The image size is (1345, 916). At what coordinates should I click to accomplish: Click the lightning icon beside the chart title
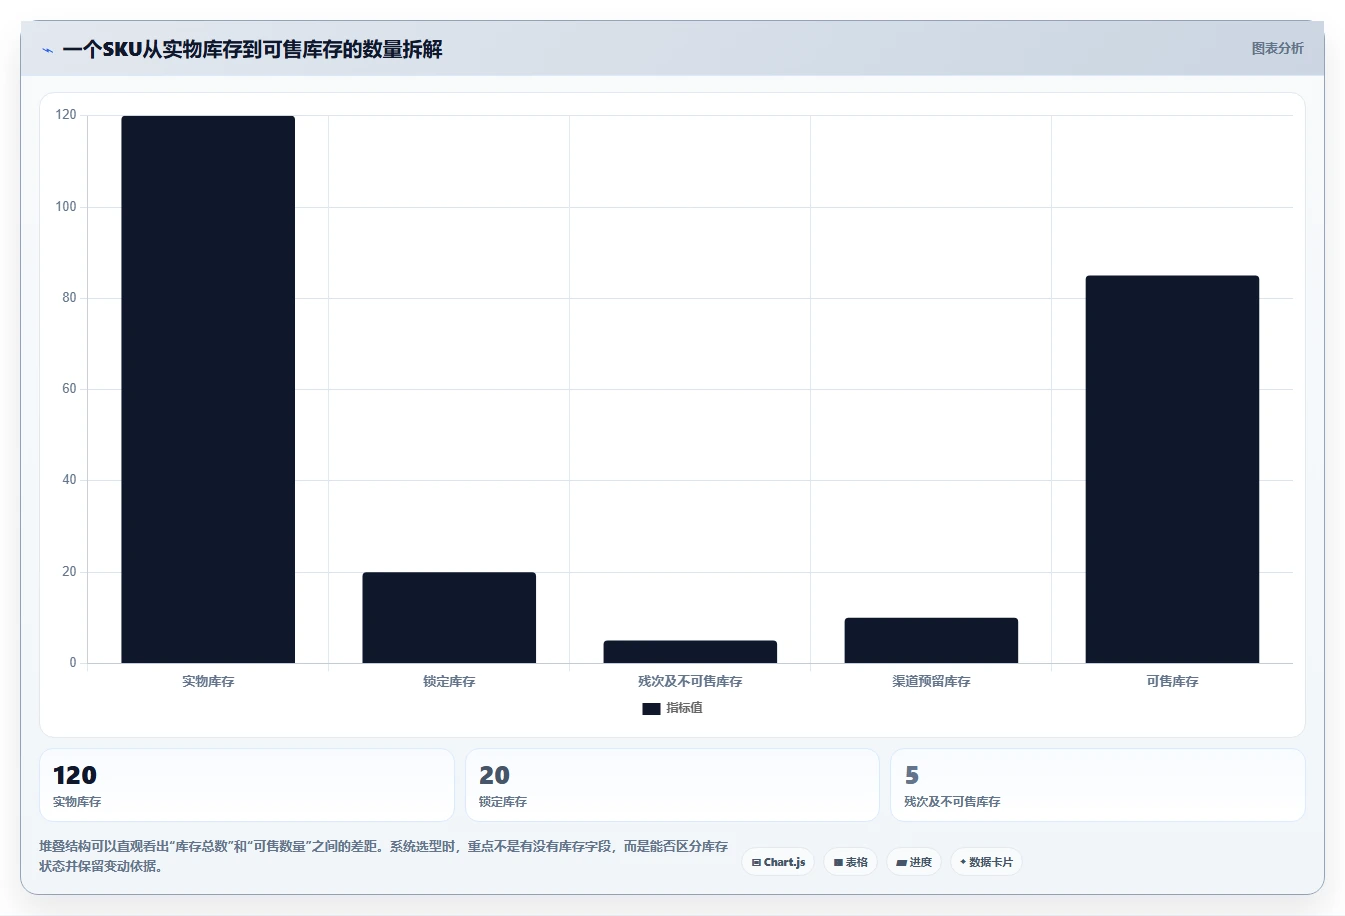pos(47,50)
